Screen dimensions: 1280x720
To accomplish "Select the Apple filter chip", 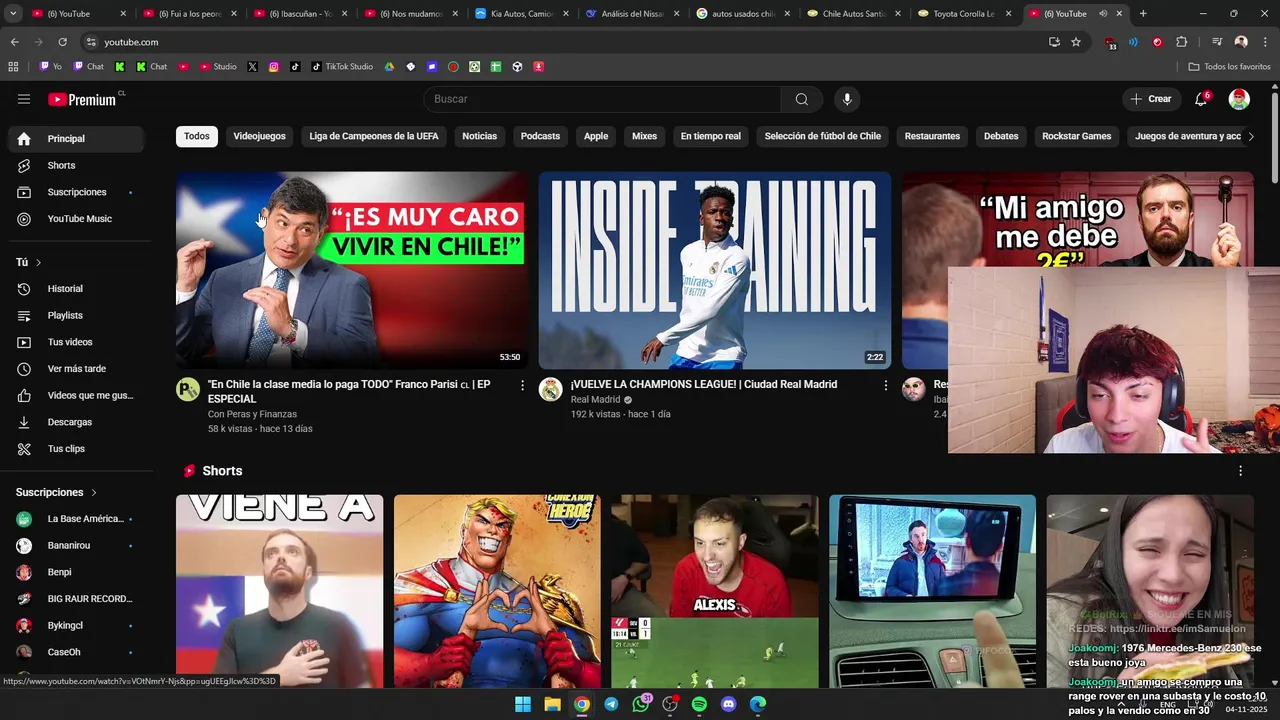I will coord(596,136).
